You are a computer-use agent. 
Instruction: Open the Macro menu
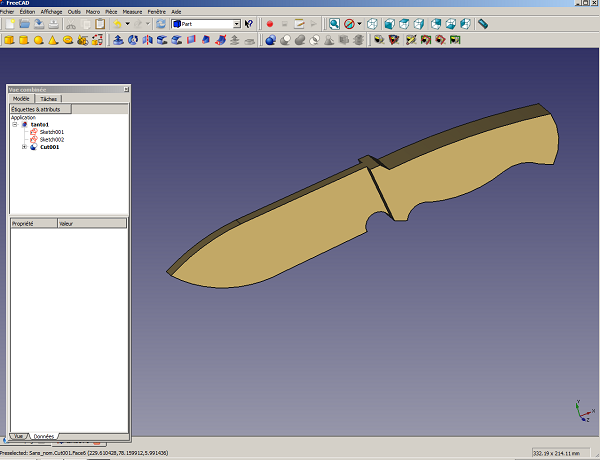(93, 12)
